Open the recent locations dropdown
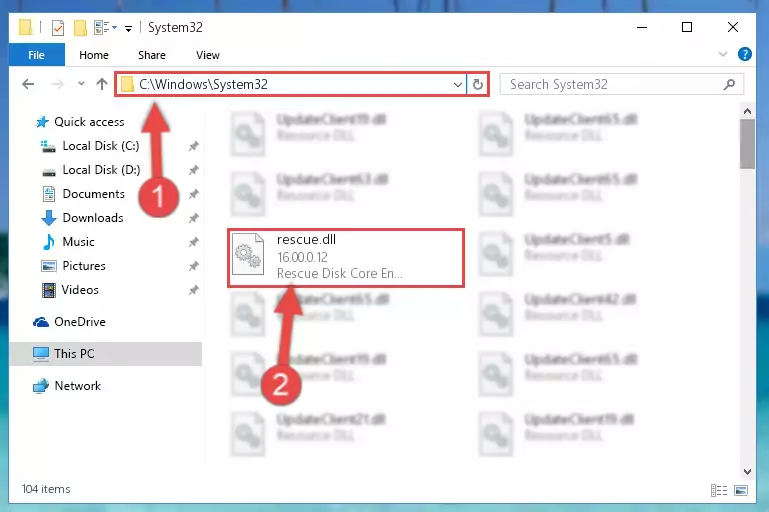The image size is (769, 512). [x=81, y=84]
